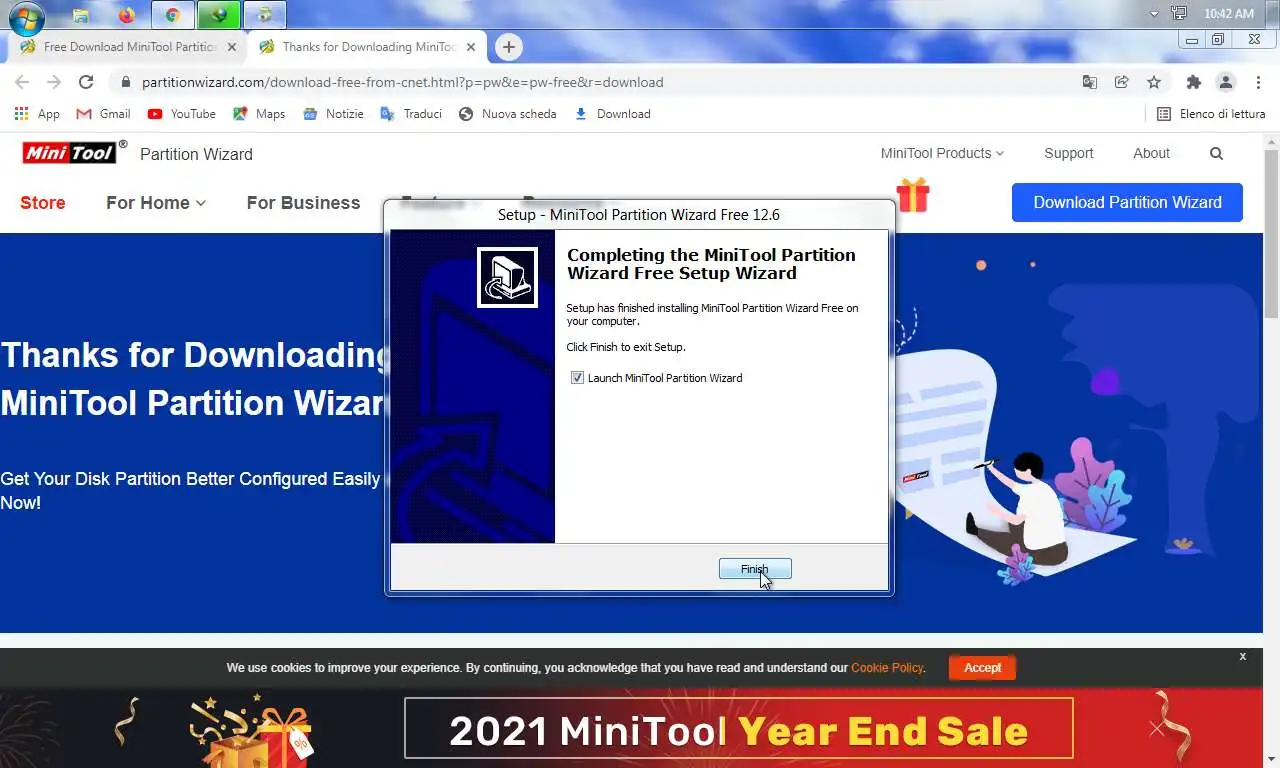Screen dimensions: 1280x768
Task: Open the clock showing 10:42 AM
Action: (1229, 14)
